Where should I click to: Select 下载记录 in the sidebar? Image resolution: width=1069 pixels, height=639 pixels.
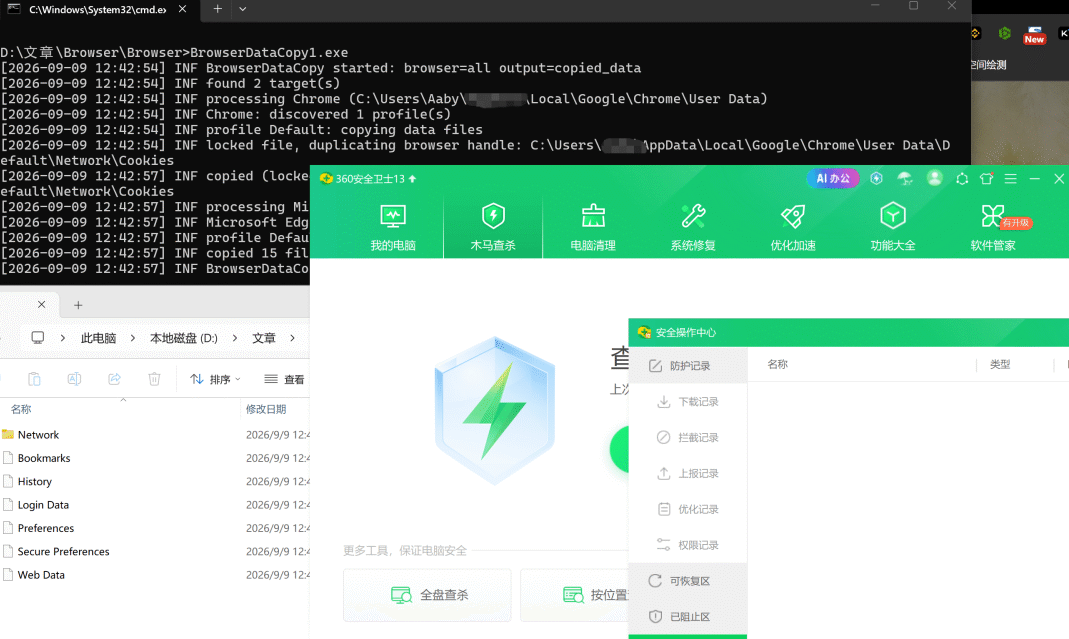688,402
